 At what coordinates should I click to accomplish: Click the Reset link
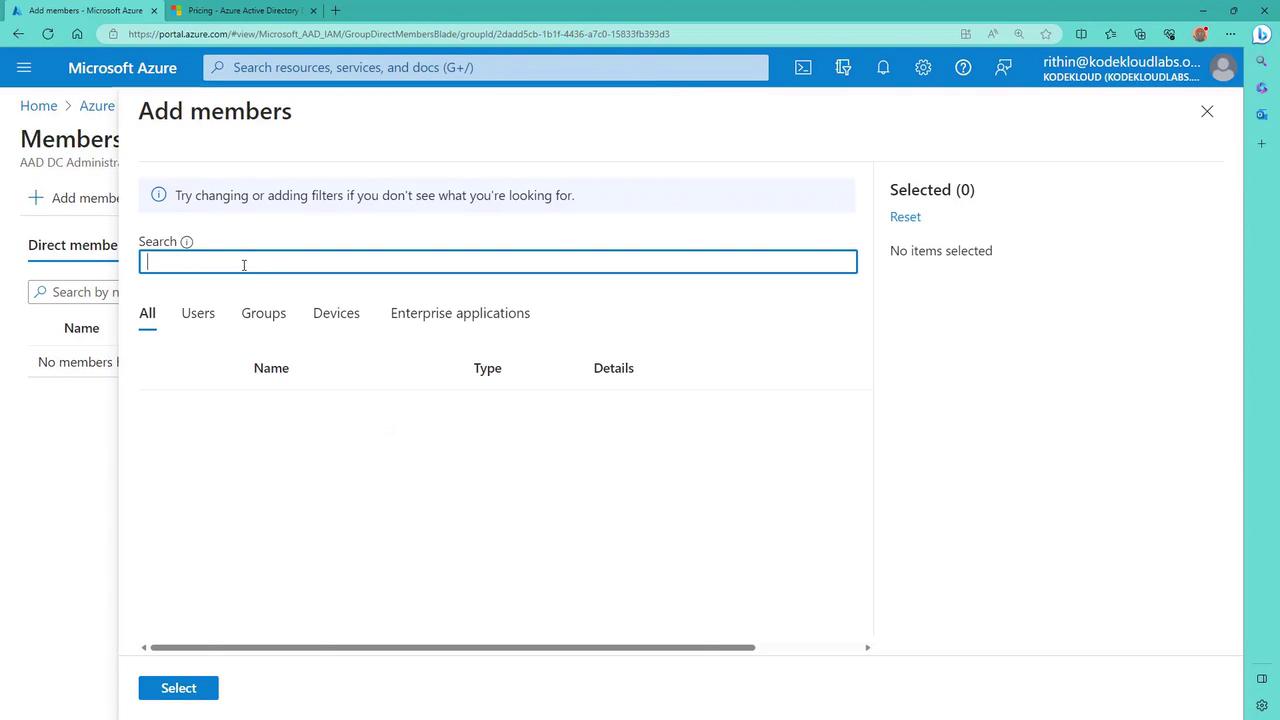905,217
